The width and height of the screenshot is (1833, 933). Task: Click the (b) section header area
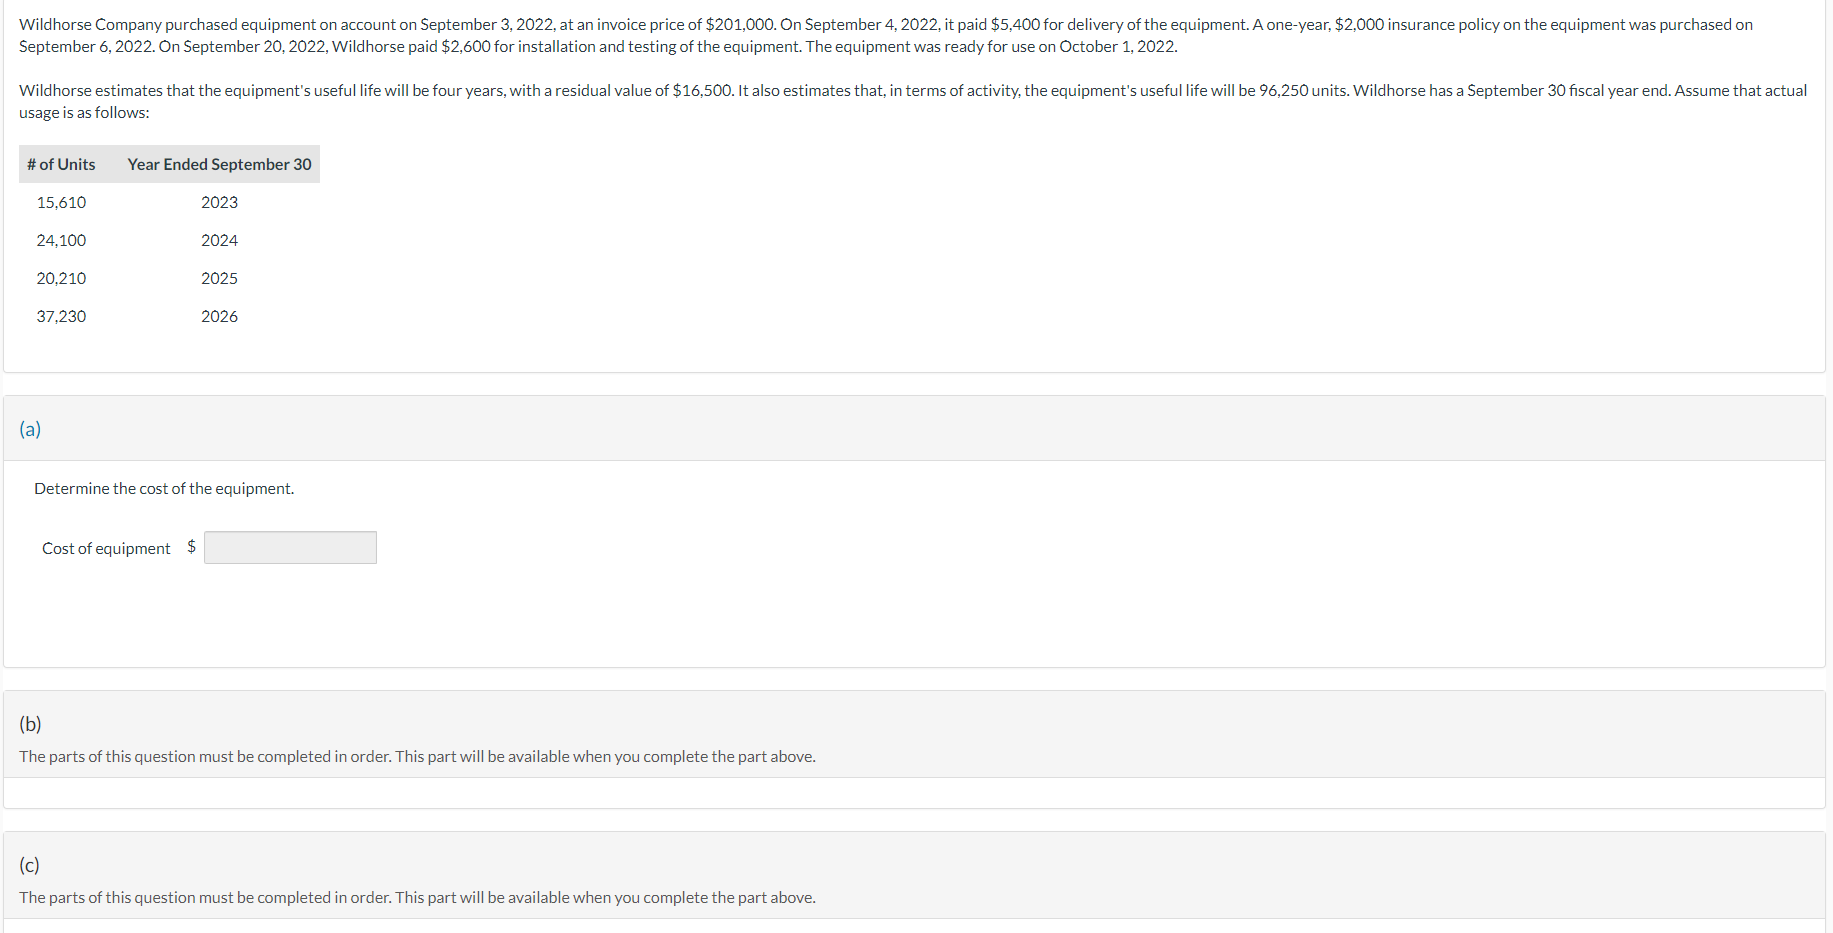tap(30, 722)
